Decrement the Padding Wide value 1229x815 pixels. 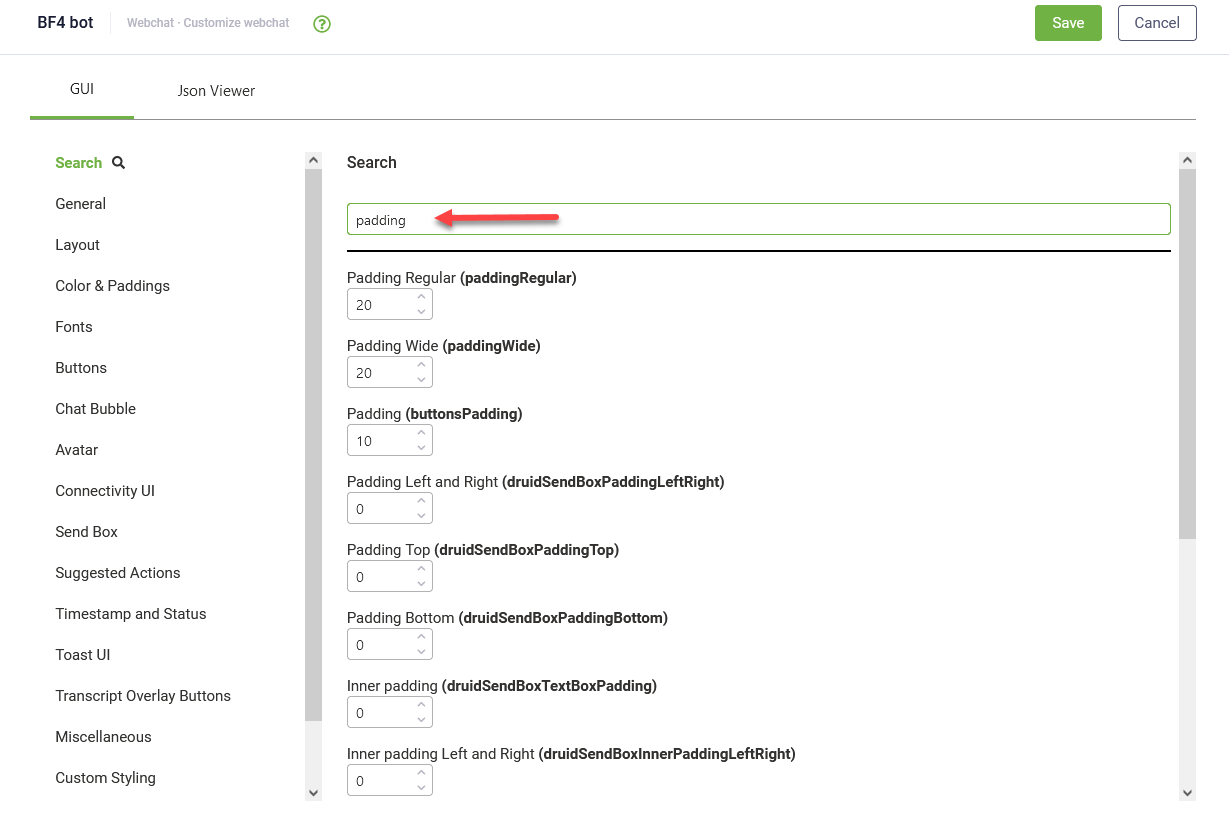click(422, 378)
